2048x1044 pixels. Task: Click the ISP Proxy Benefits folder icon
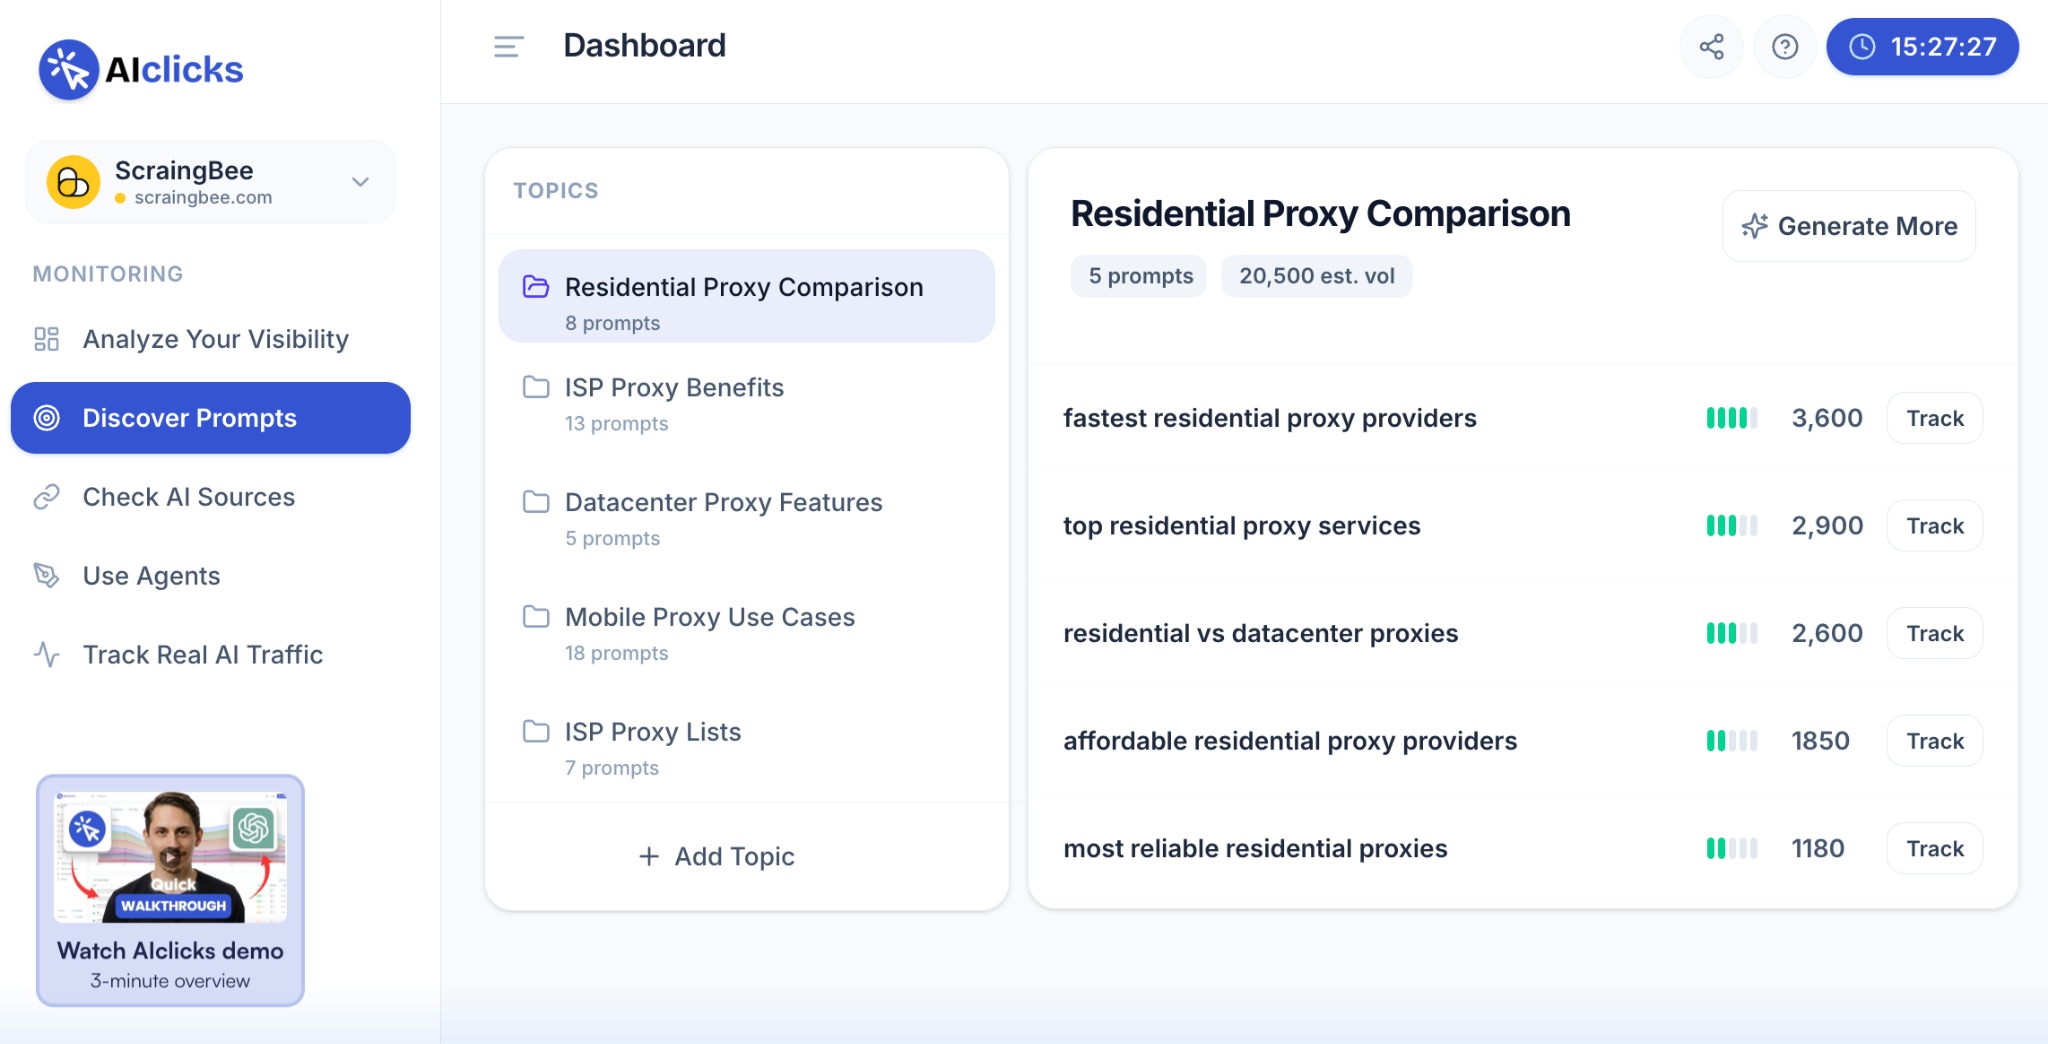point(536,388)
